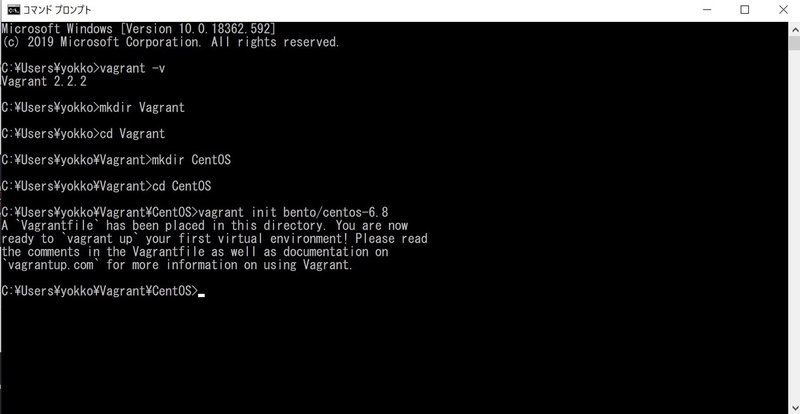Maximize the コマンド プロンプト window

(x=745, y=10)
